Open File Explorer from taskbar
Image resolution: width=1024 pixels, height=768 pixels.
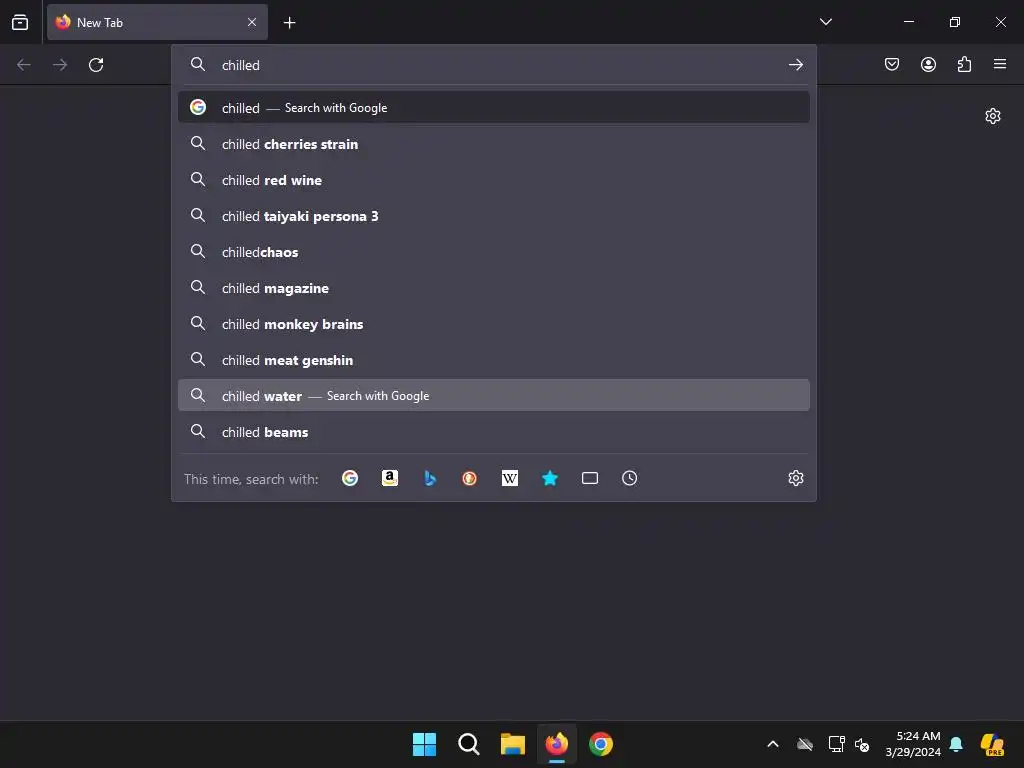tap(513, 744)
